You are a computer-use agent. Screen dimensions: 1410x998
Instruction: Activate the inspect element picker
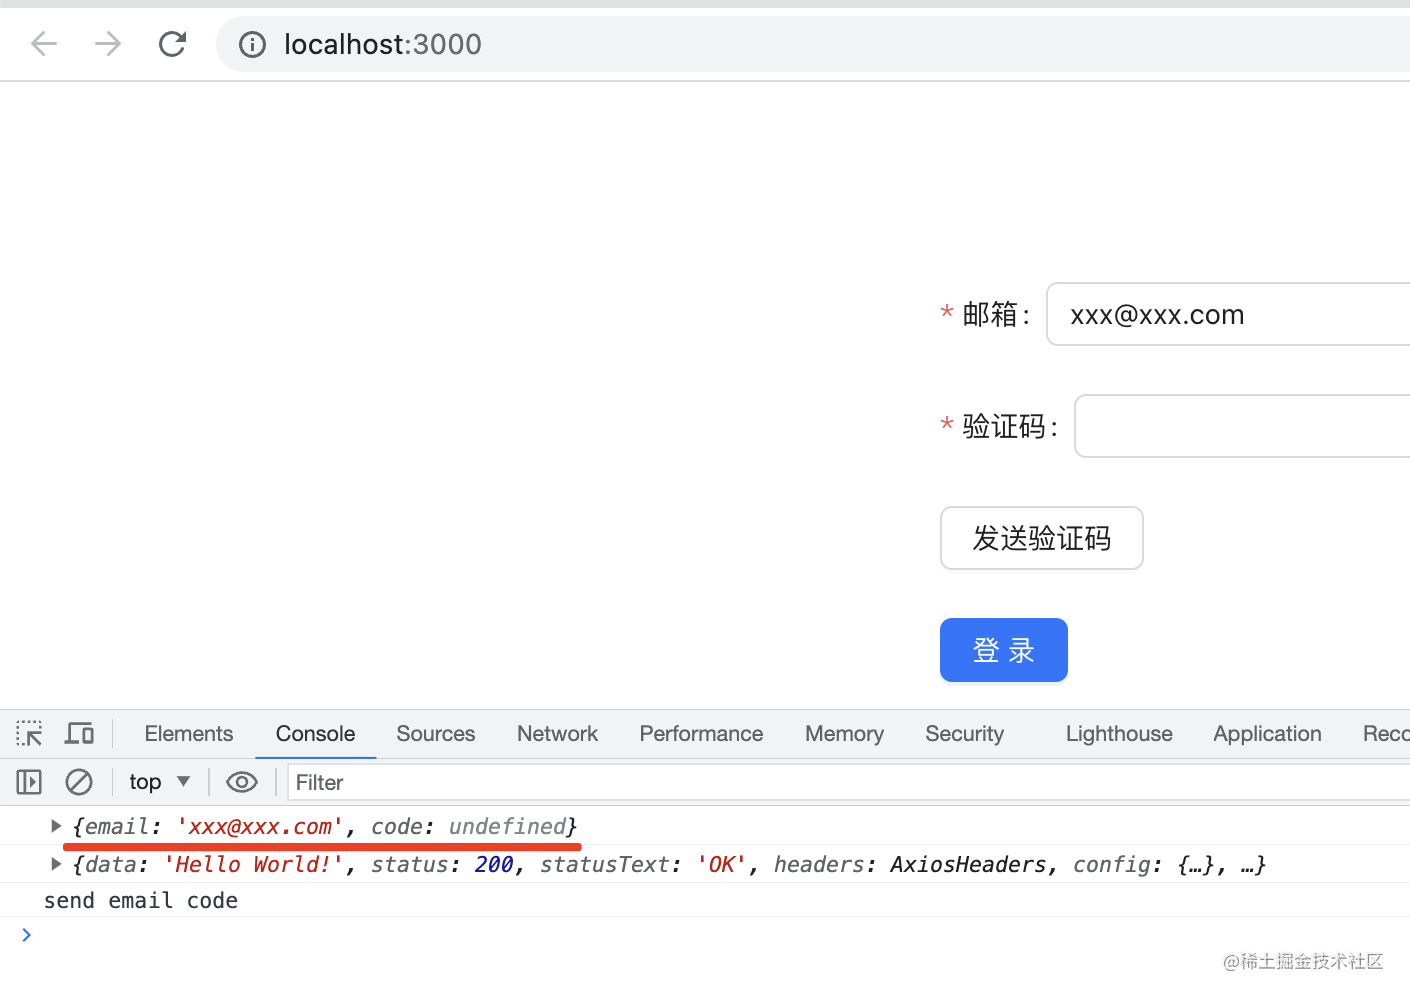tap(29, 734)
